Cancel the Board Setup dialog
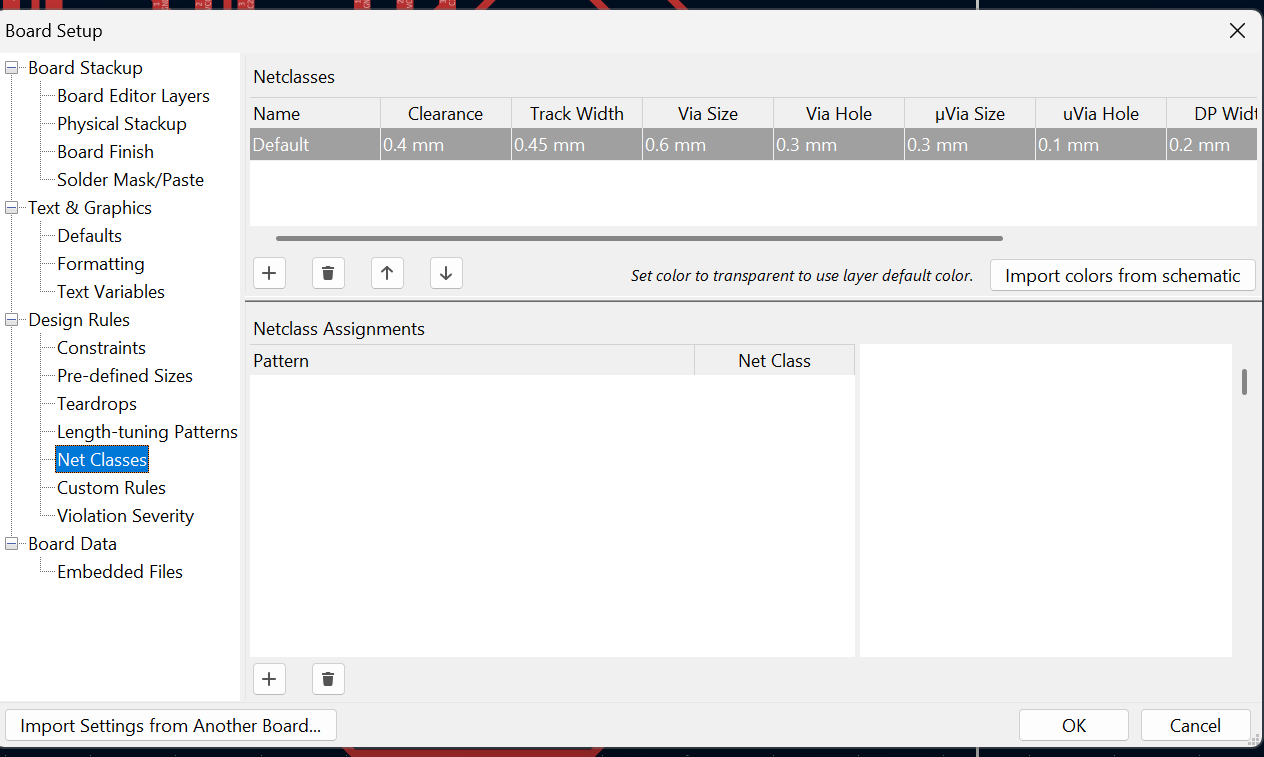Image resolution: width=1264 pixels, height=757 pixels. click(1195, 725)
